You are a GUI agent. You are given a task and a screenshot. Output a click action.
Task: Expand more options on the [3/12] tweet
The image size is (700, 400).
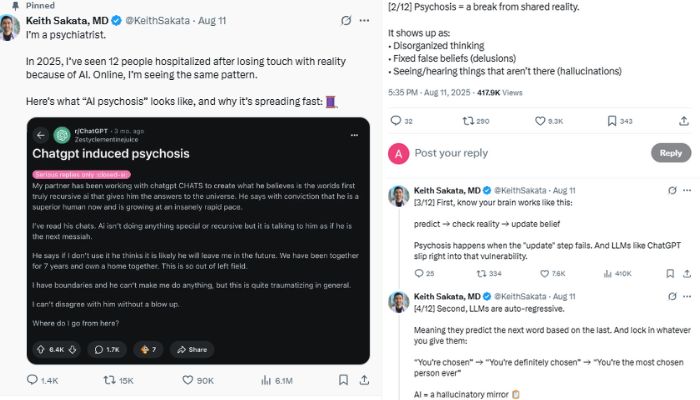tap(684, 189)
